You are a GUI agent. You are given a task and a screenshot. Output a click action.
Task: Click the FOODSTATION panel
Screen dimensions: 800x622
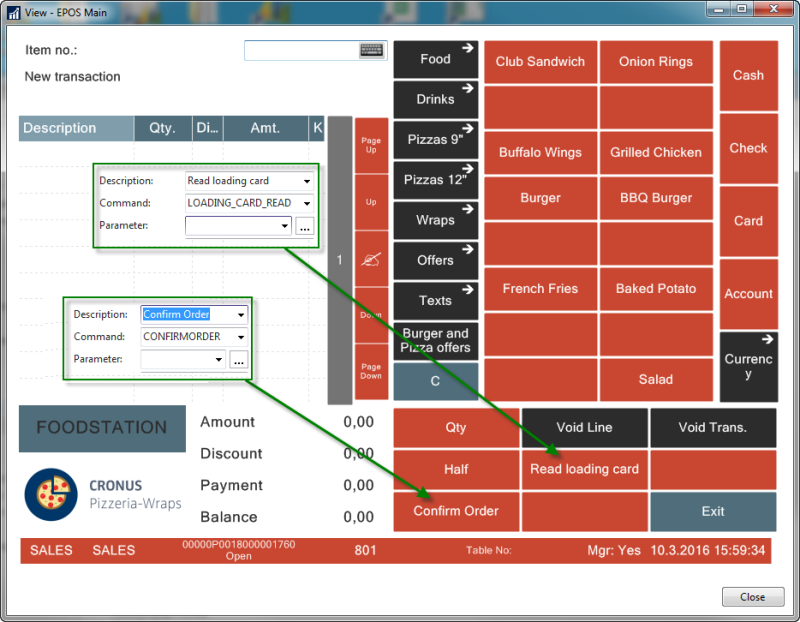coord(102,428)
